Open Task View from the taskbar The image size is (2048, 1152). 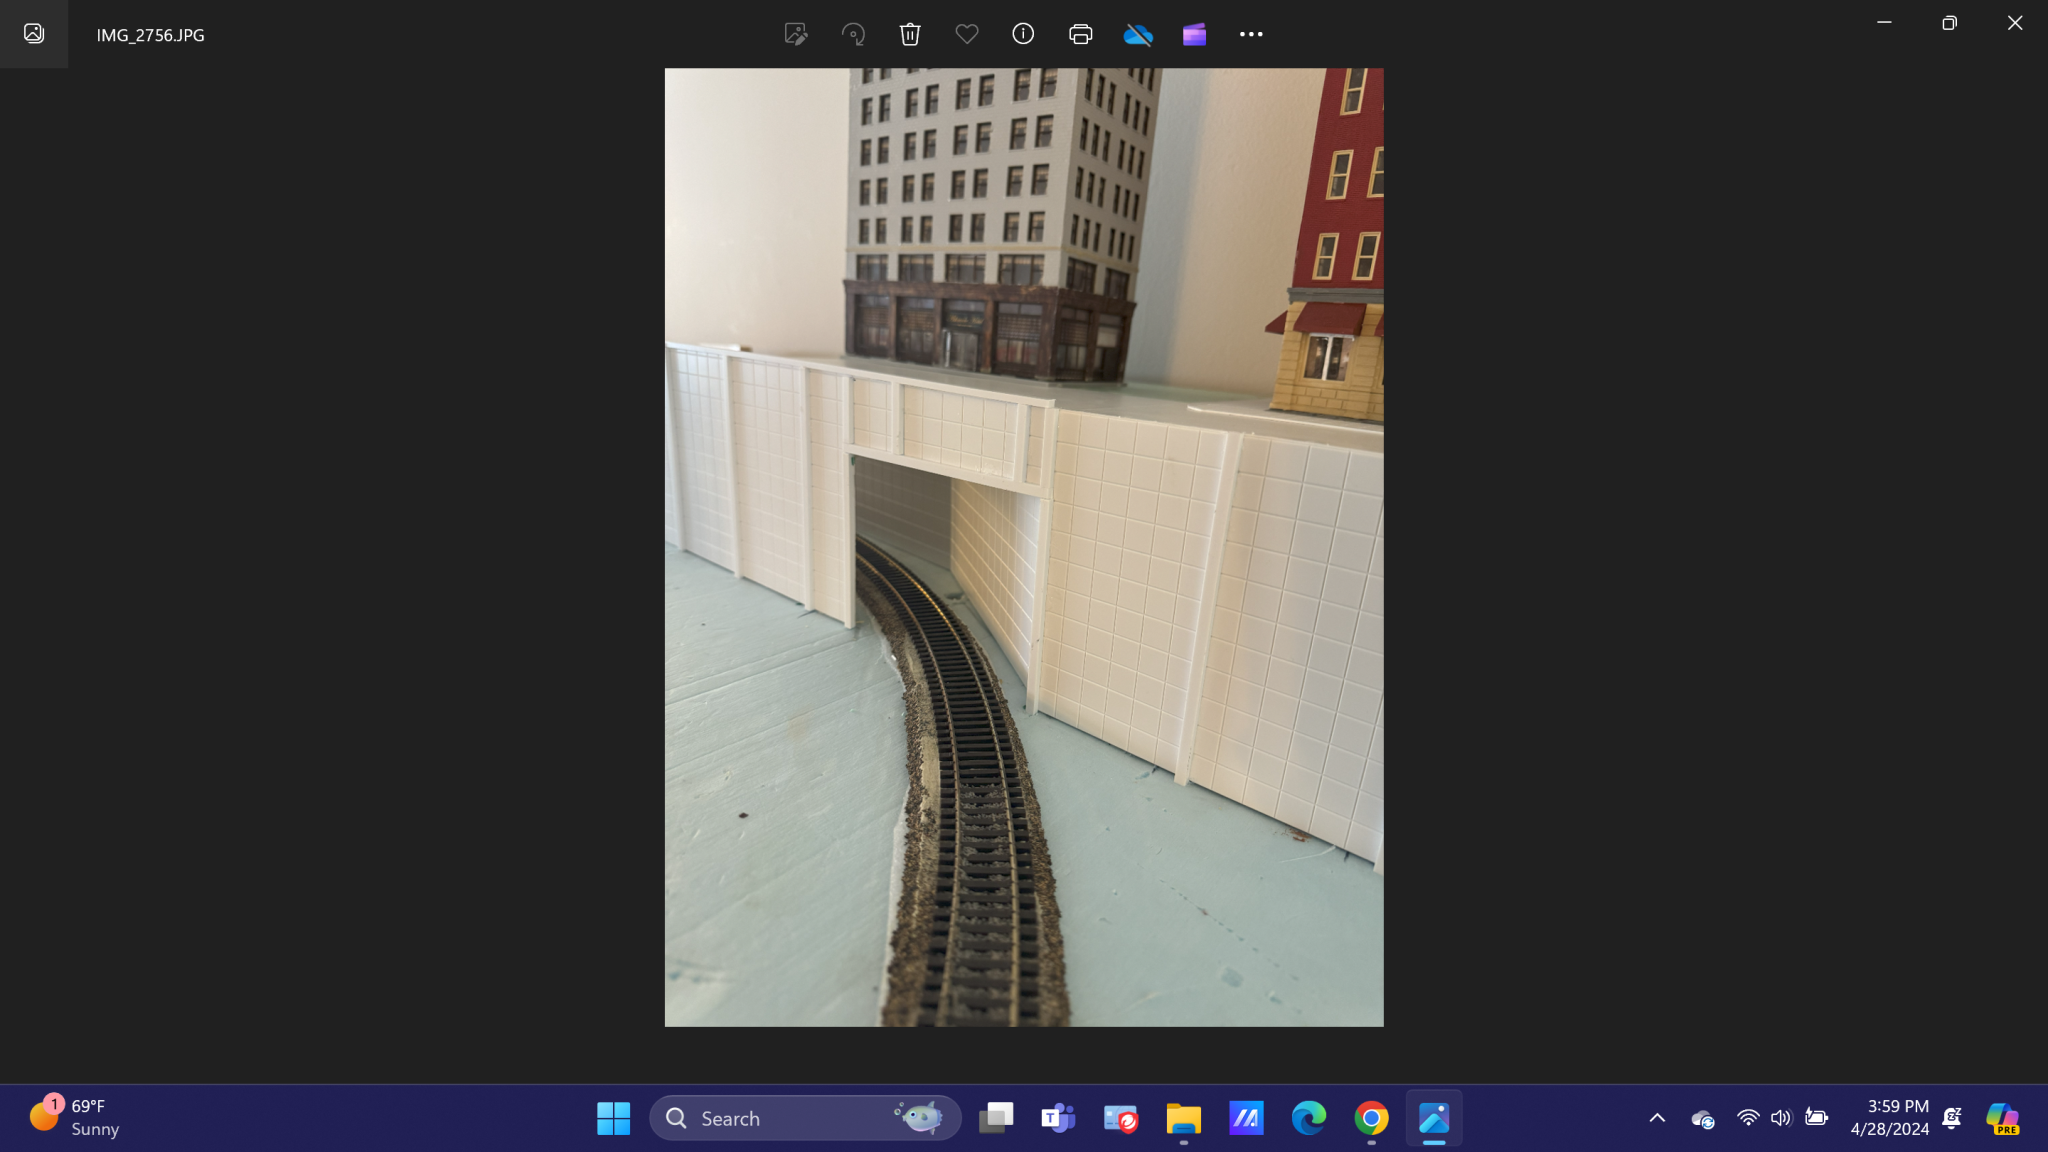[x=996, y=1118]
